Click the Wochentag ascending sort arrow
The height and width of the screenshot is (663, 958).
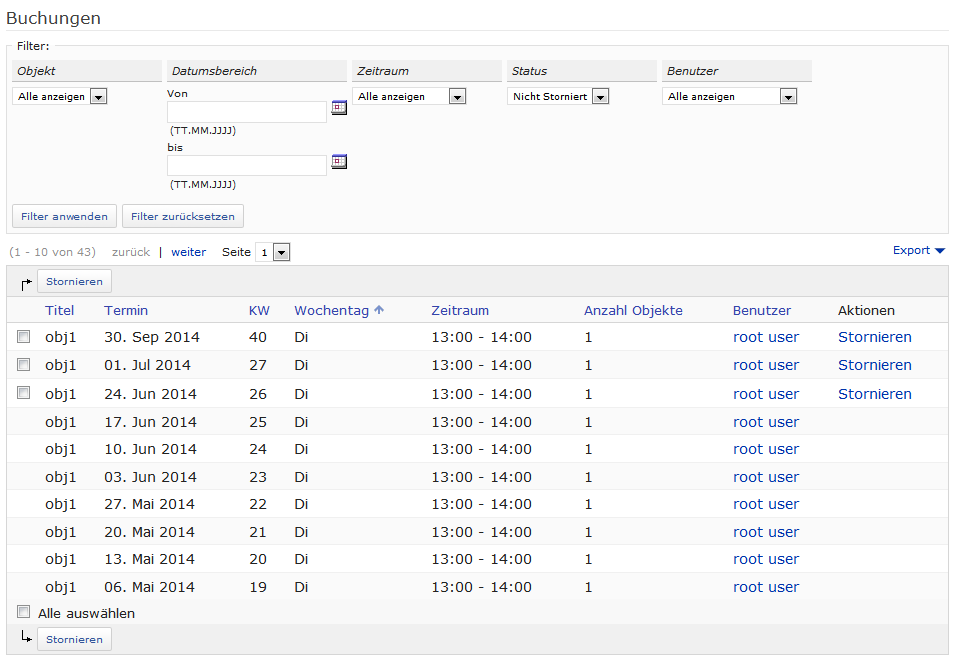pos(379,311)
